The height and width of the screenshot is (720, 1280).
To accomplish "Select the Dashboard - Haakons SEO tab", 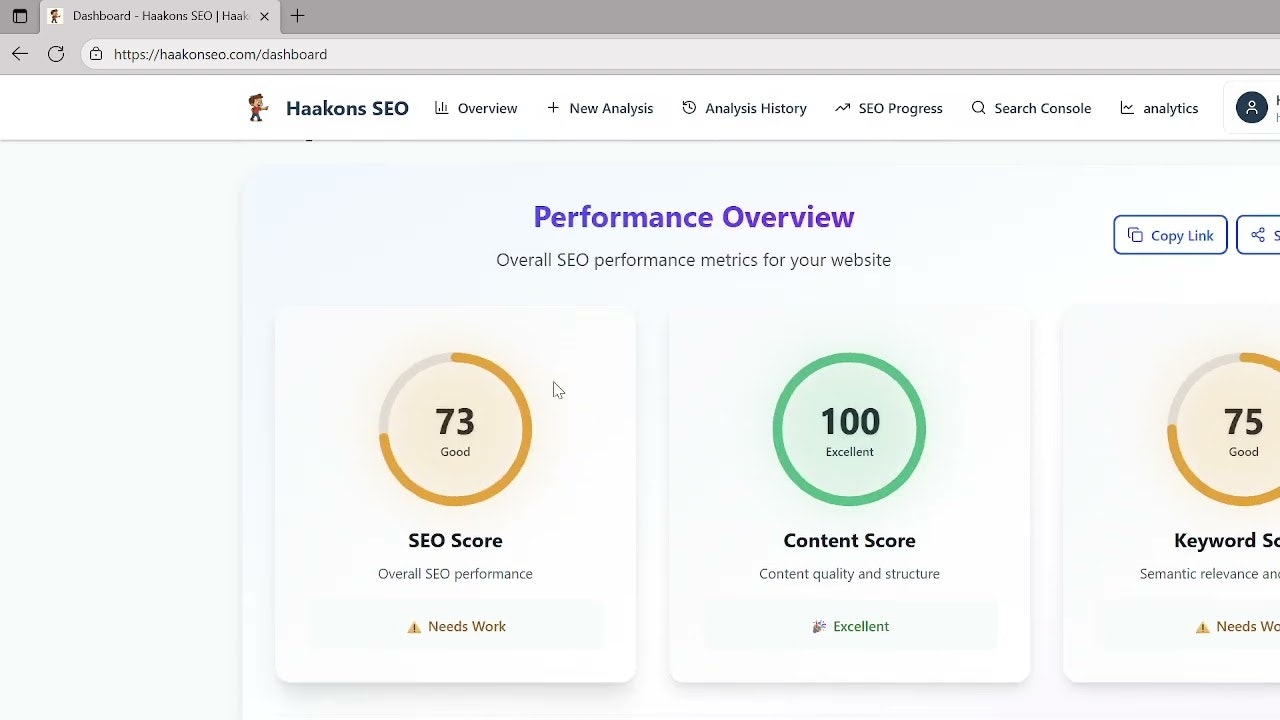I will [x=160, y=16].
